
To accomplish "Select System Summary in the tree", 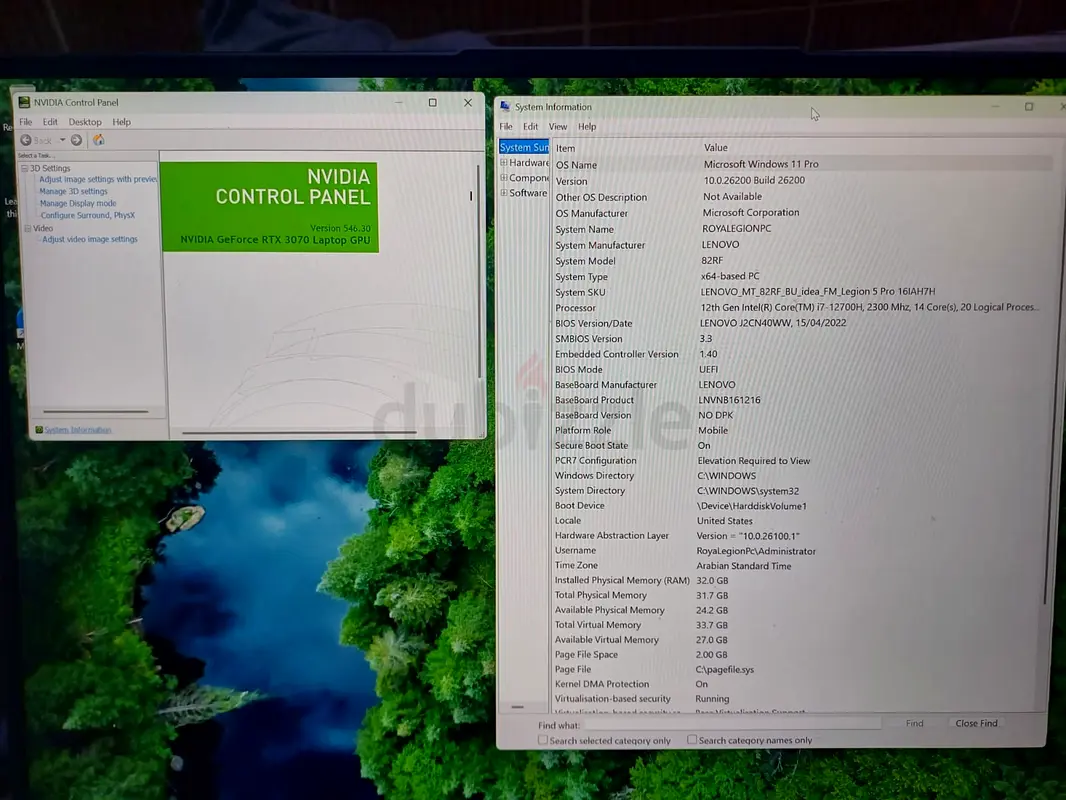I will (524, 147).
